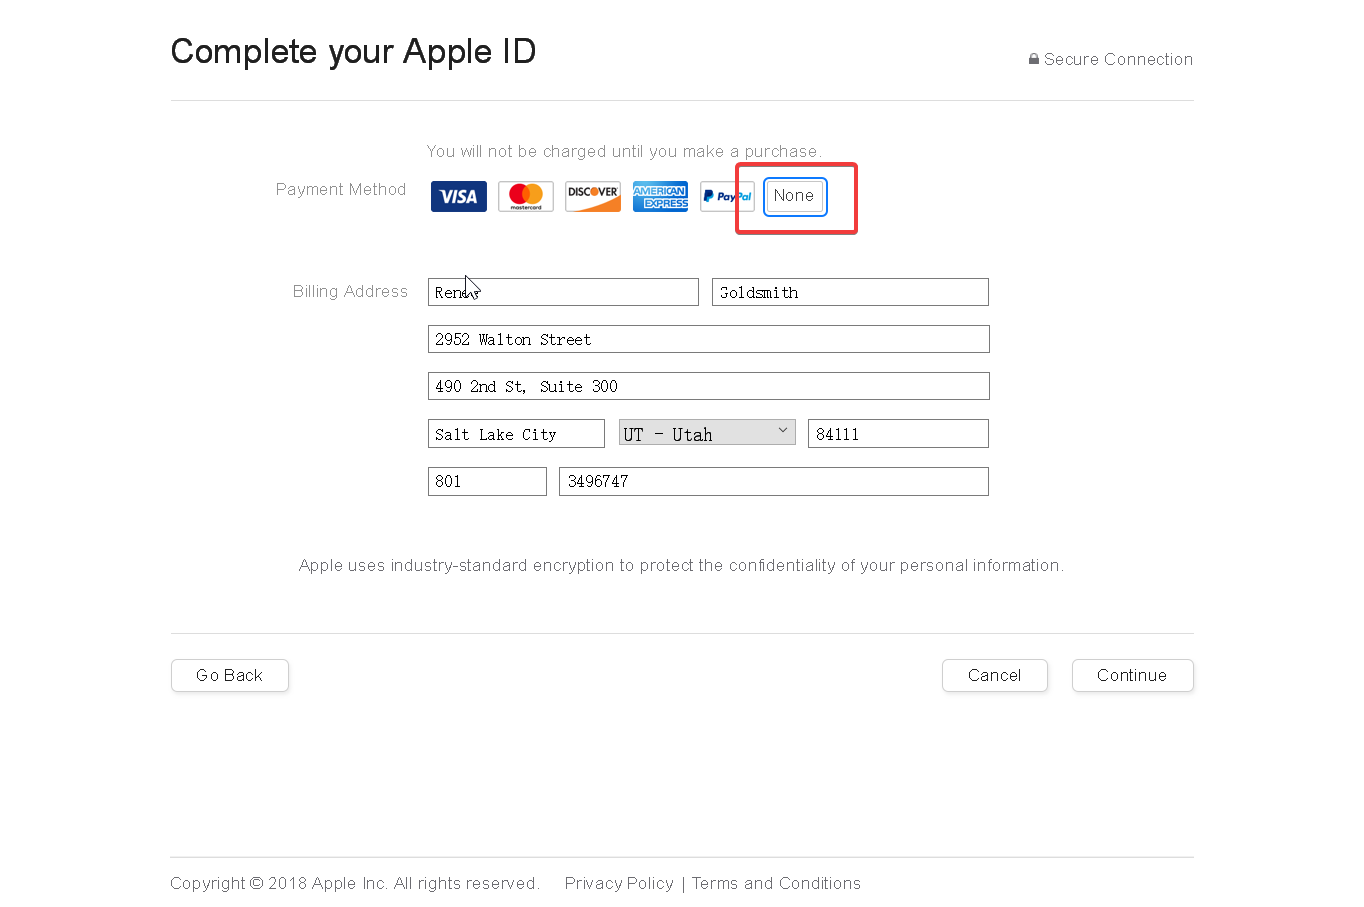
Task: Choose Mastercard payment option
Action: pyautogui.click(x=526, y=196)
